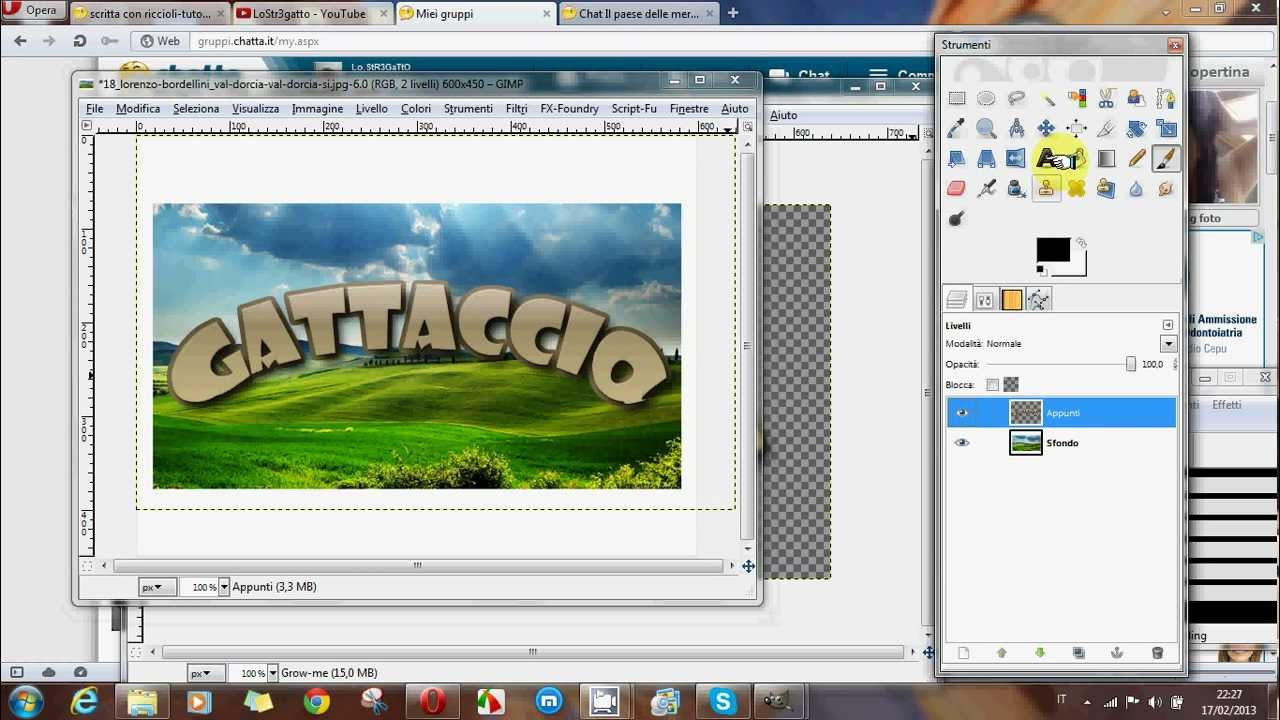Toggle Blocca alpha channel lock
The width and height of the screenshot is (1280, 720).
pos(1011,385)
